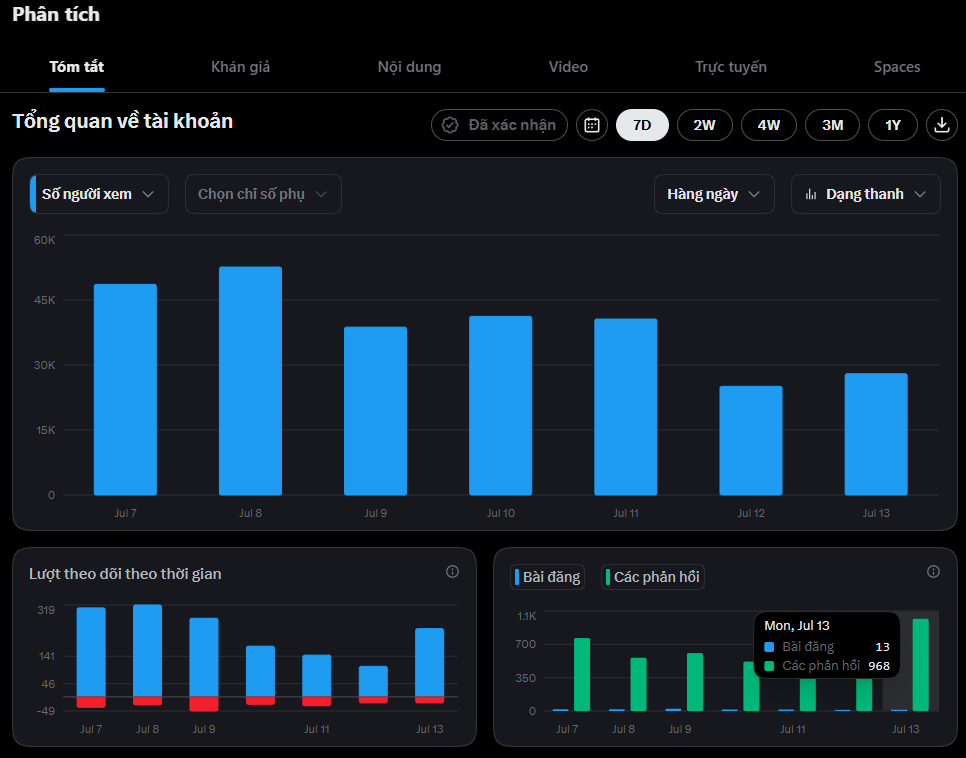Click the Jul 11 viewers bar
Screen dimensions: 966x758
625,407
